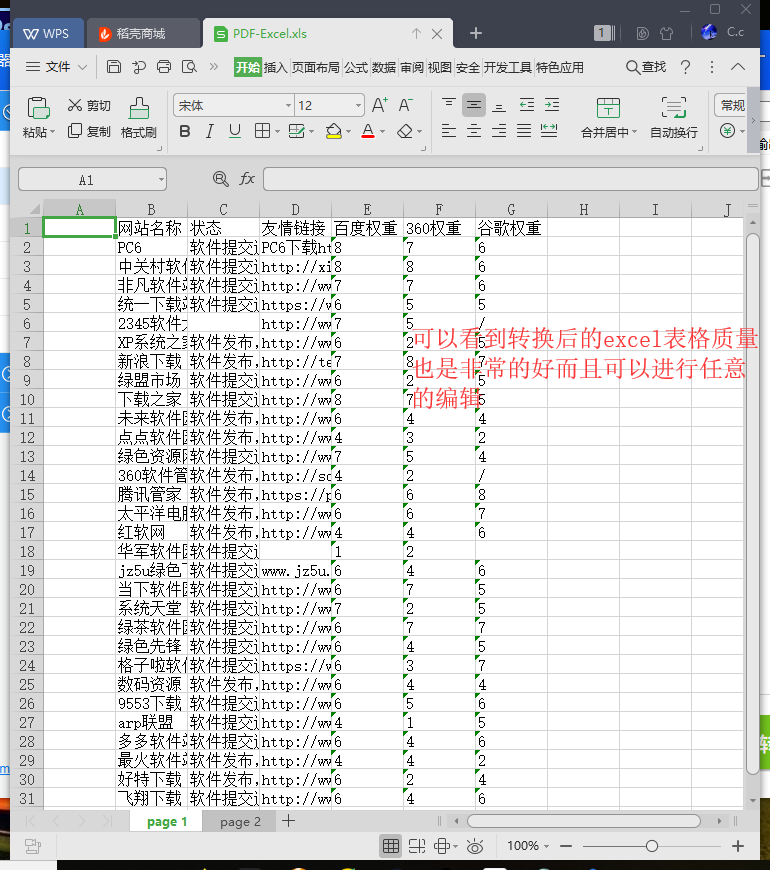Image resolution: width=770 pixels, height=870 pixels.
Task: Toggle vertical middle alignment
Action: click(x=473, y=105)
